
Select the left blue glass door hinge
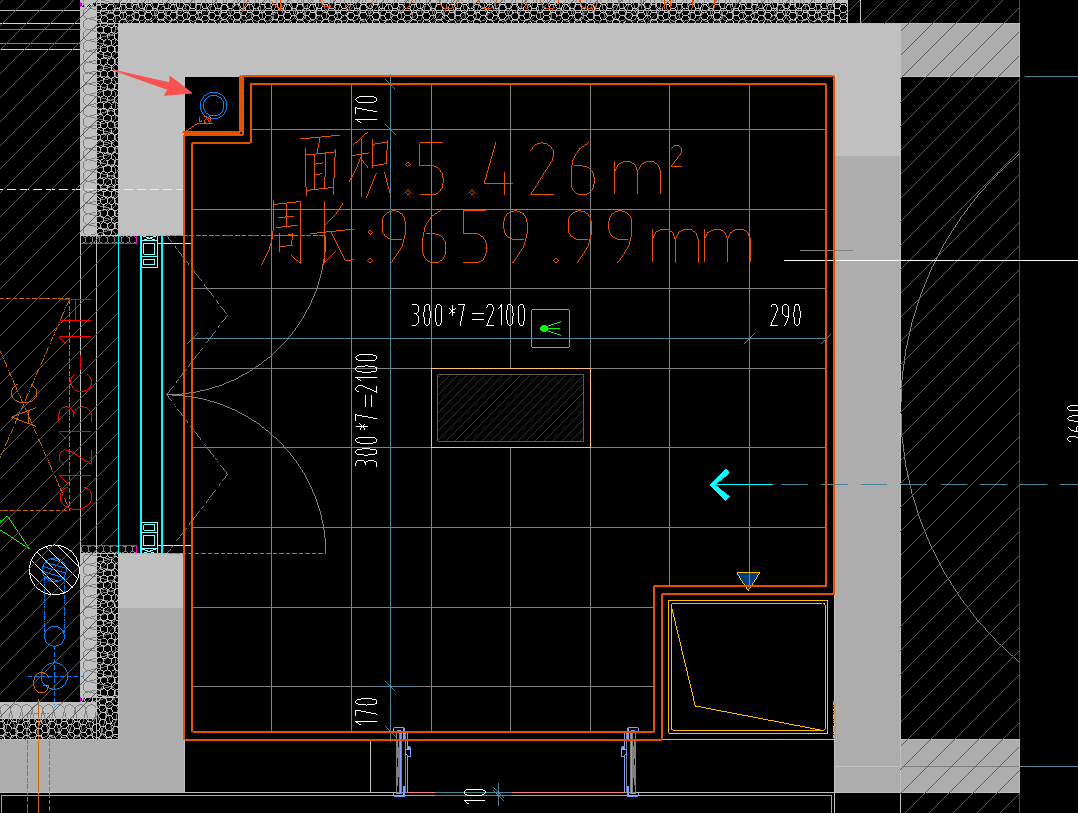(x=401, y=761)
